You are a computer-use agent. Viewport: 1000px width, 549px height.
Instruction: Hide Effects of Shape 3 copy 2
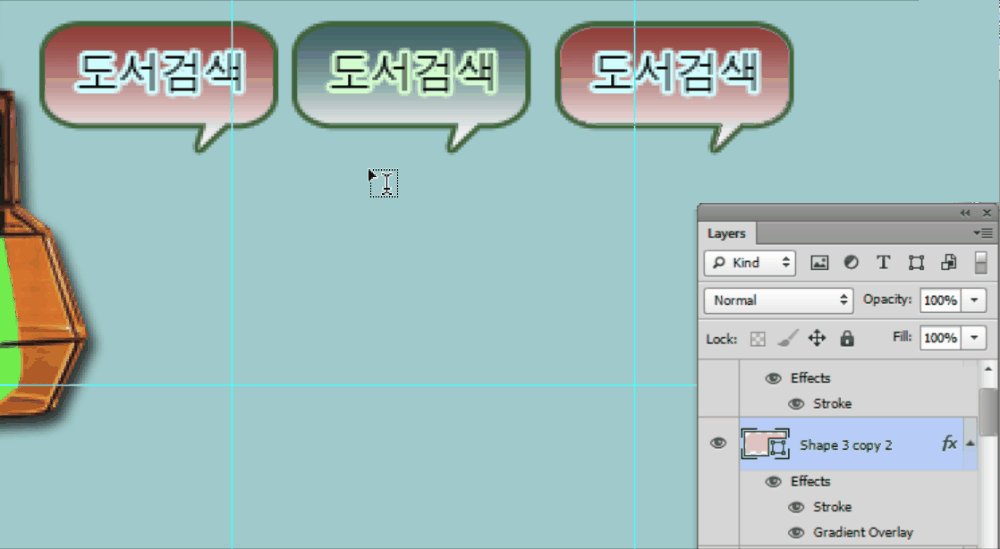773,481
